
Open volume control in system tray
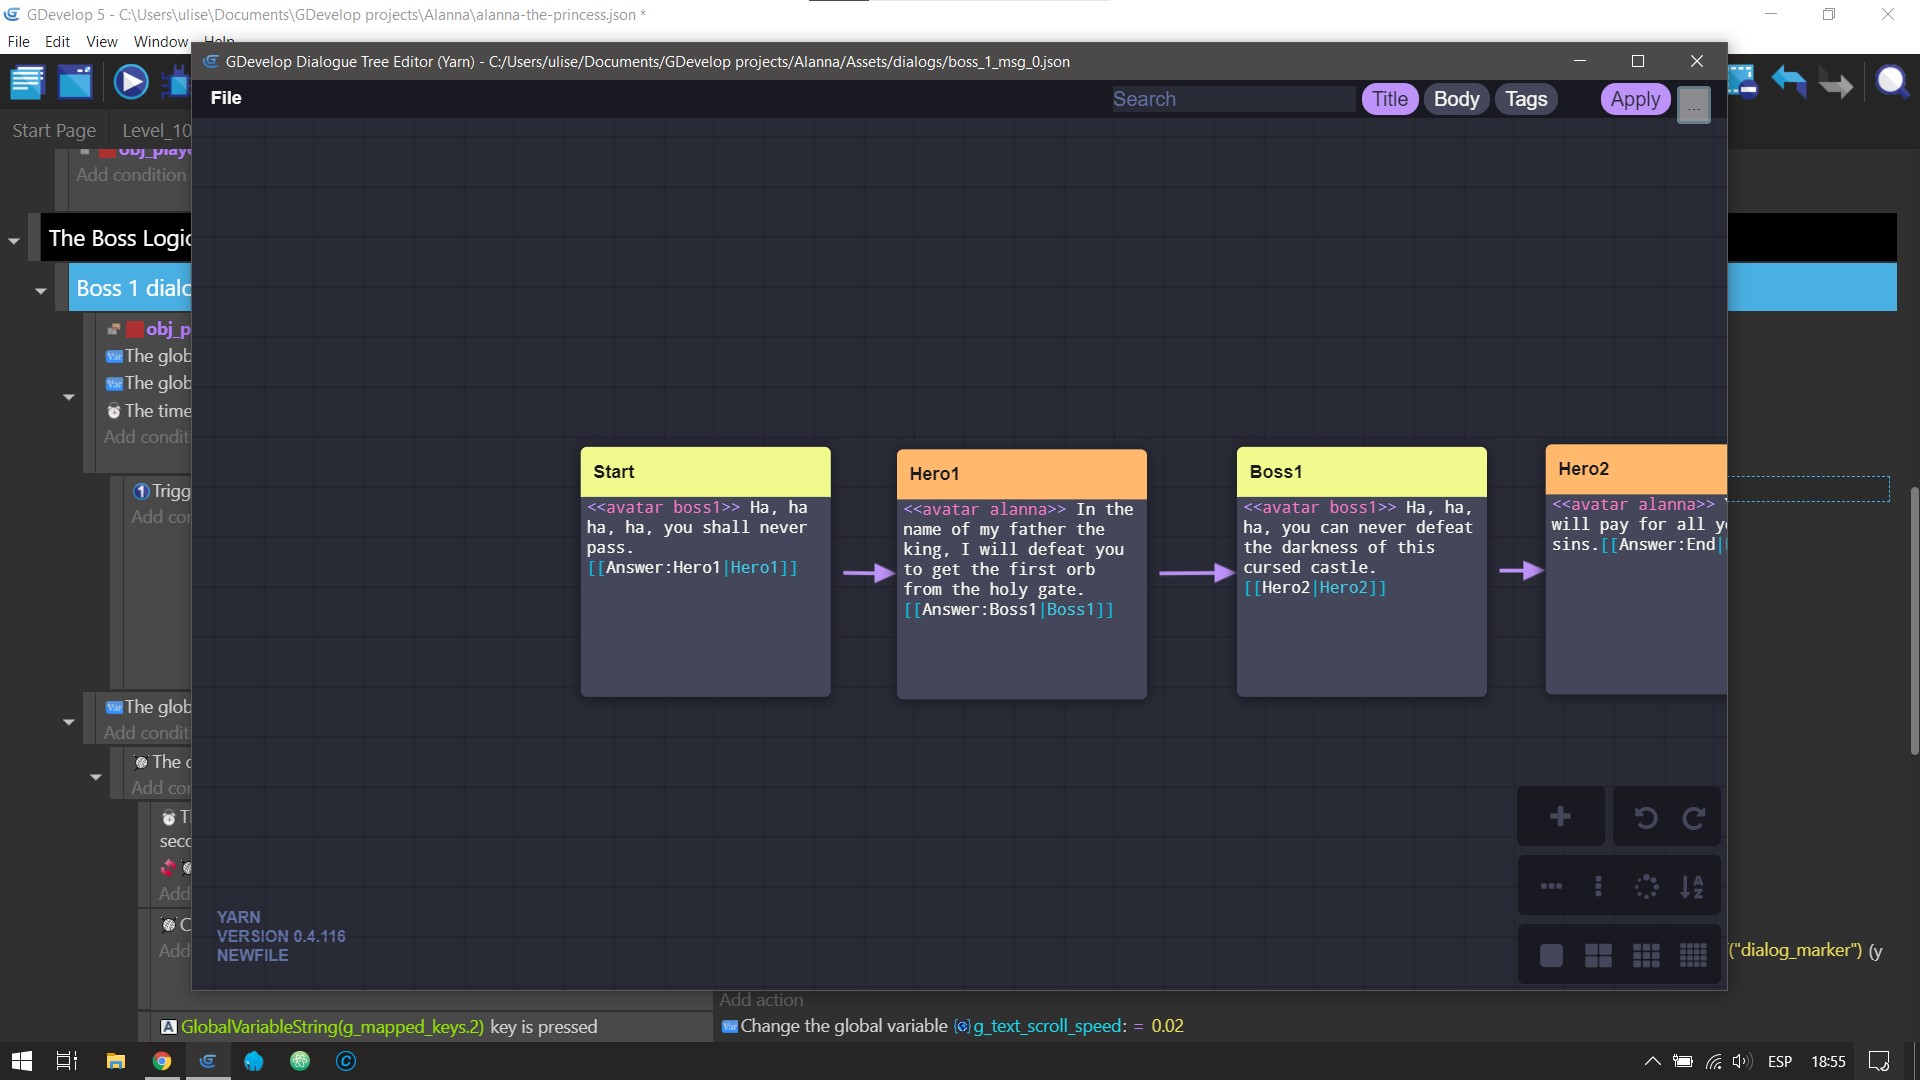pos(1742,1061)
